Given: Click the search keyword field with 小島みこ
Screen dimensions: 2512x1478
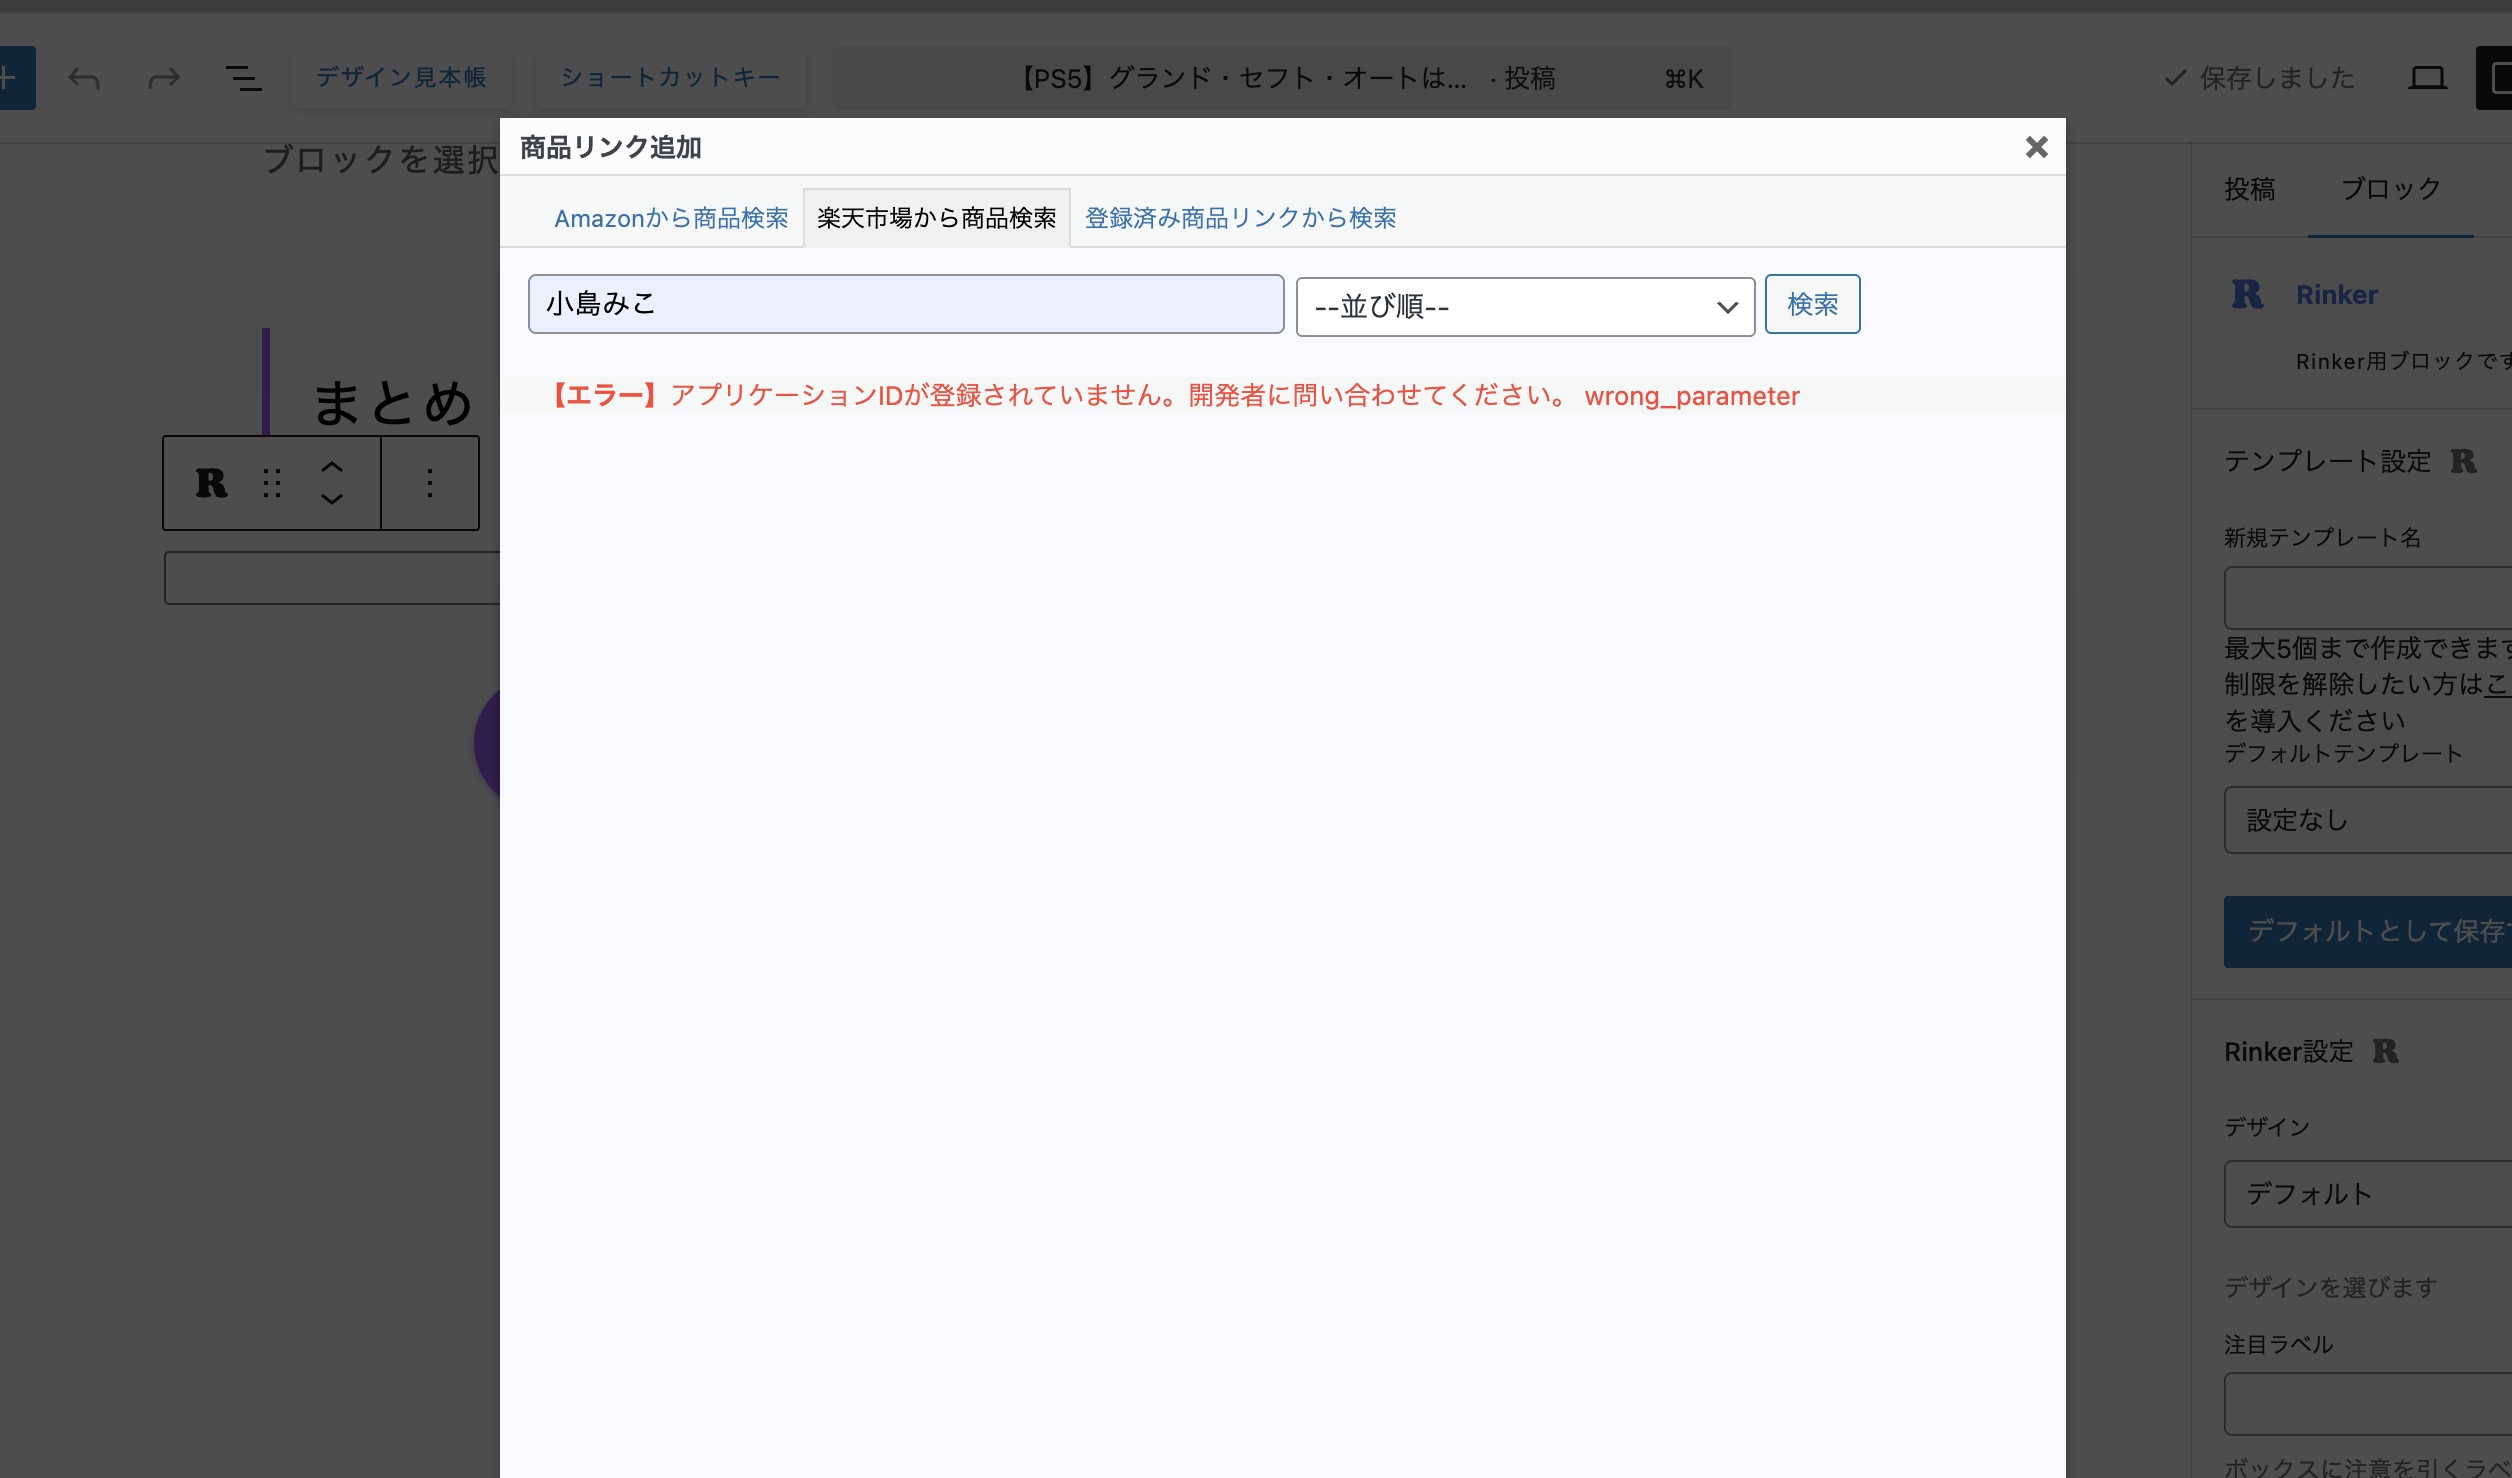Looking at the screenshot, I should coord(905,304).
